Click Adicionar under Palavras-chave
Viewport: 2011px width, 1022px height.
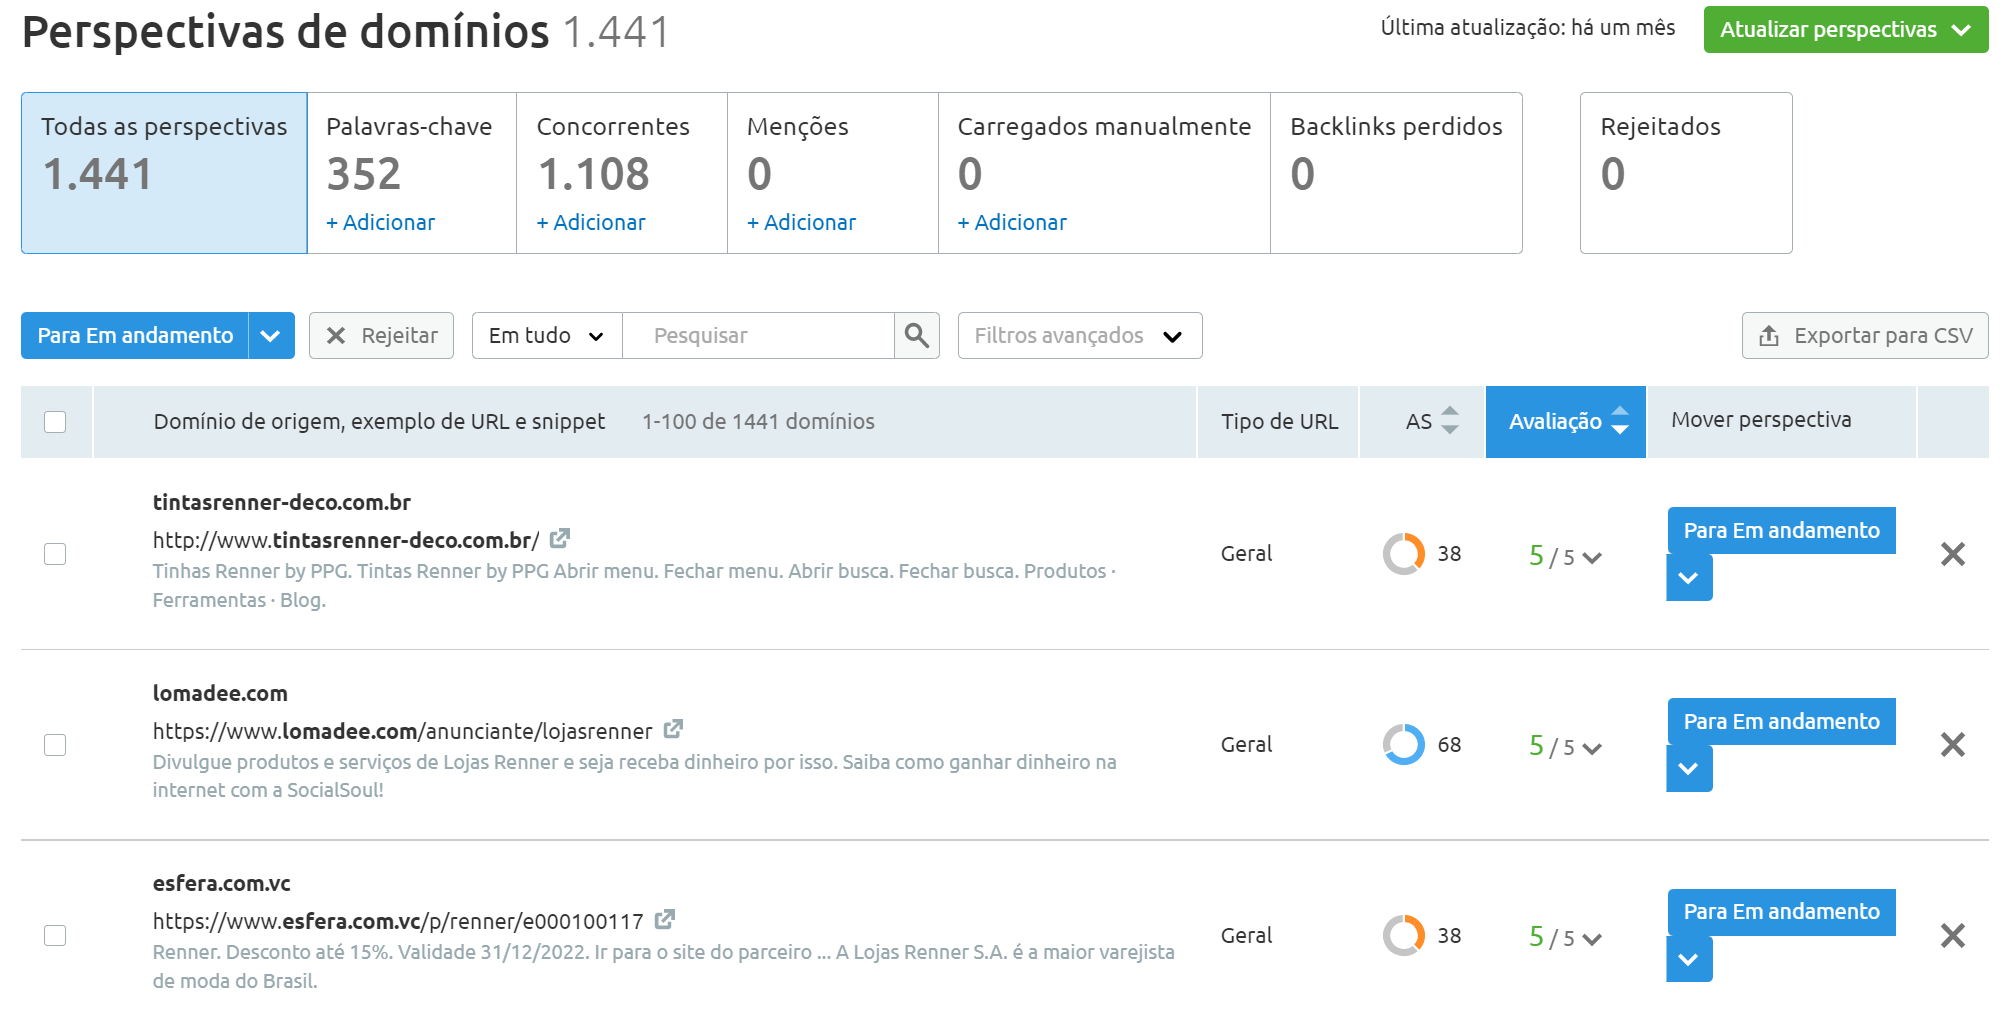379,222
